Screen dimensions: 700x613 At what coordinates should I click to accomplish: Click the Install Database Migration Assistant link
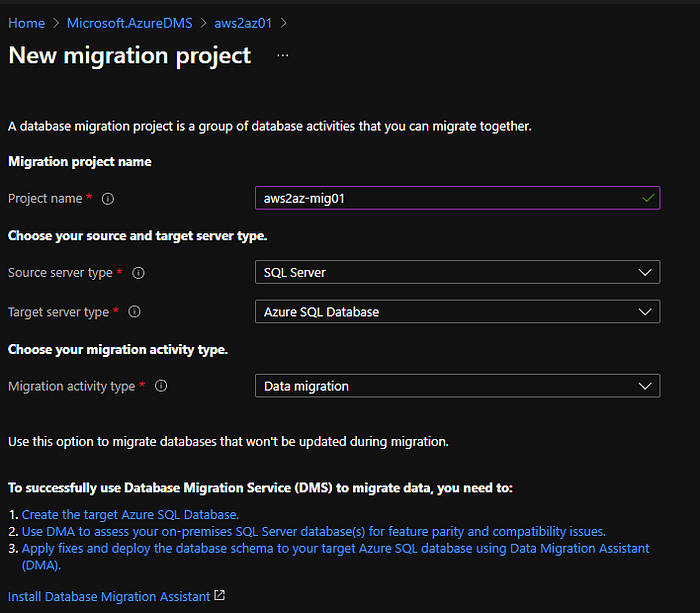[109, 597]
